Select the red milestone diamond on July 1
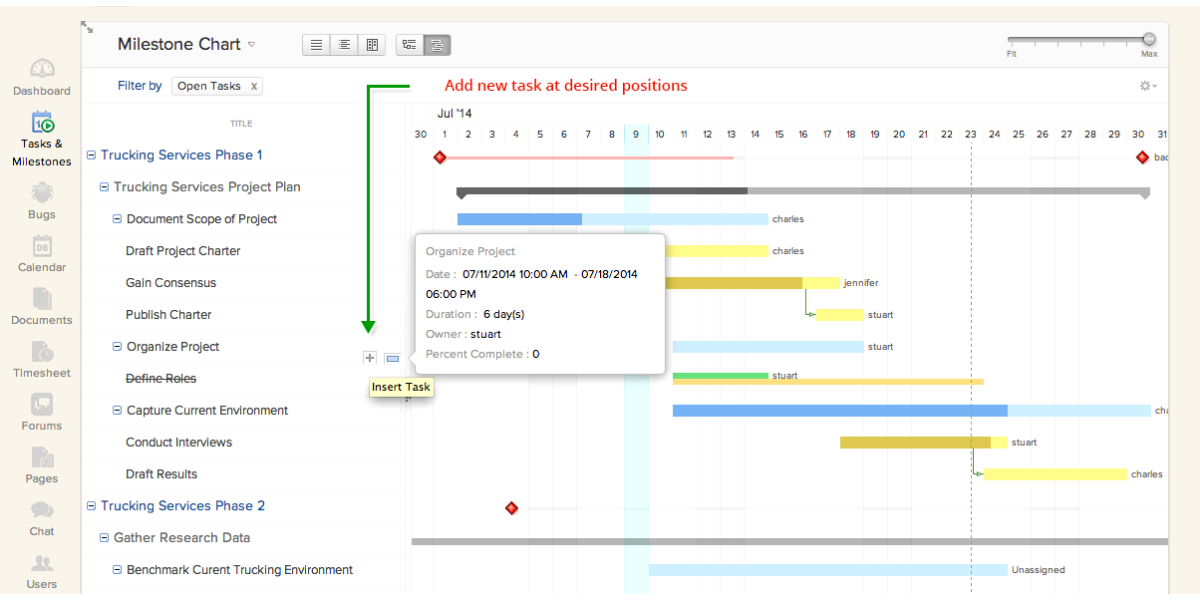 click(x=440, y=156)
